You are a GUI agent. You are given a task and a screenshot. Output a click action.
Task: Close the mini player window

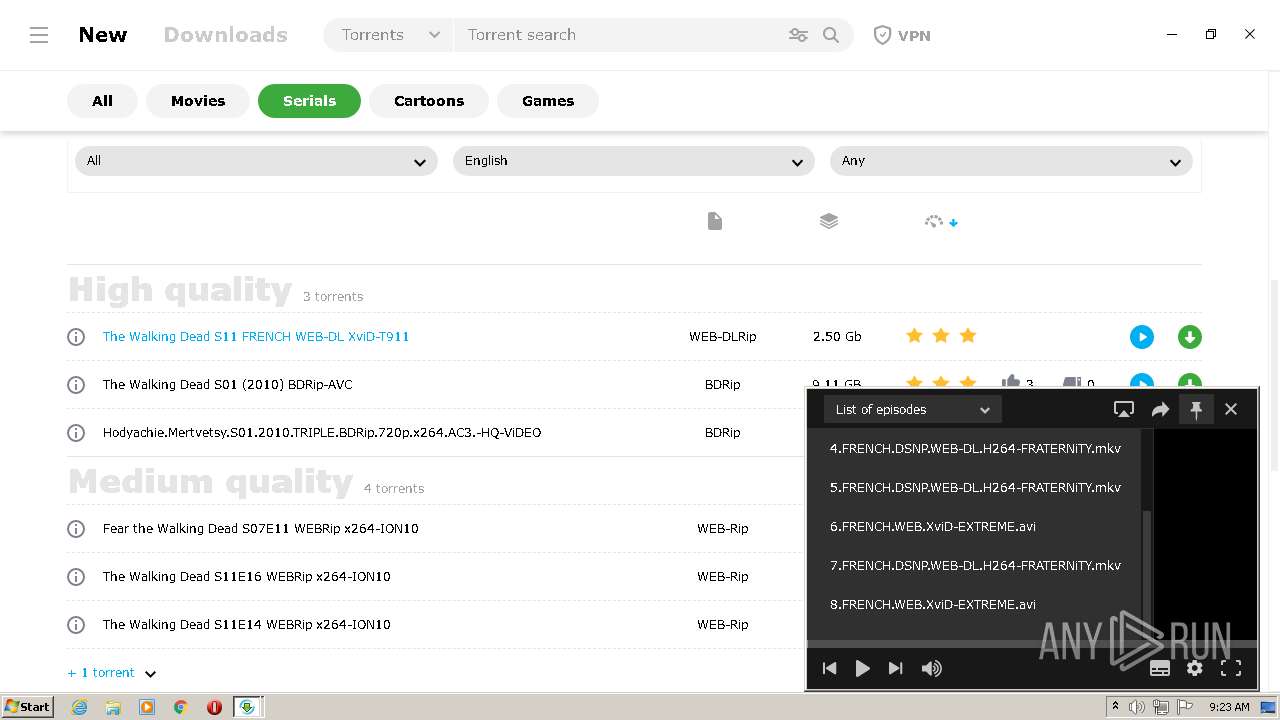pos(1231,409)
